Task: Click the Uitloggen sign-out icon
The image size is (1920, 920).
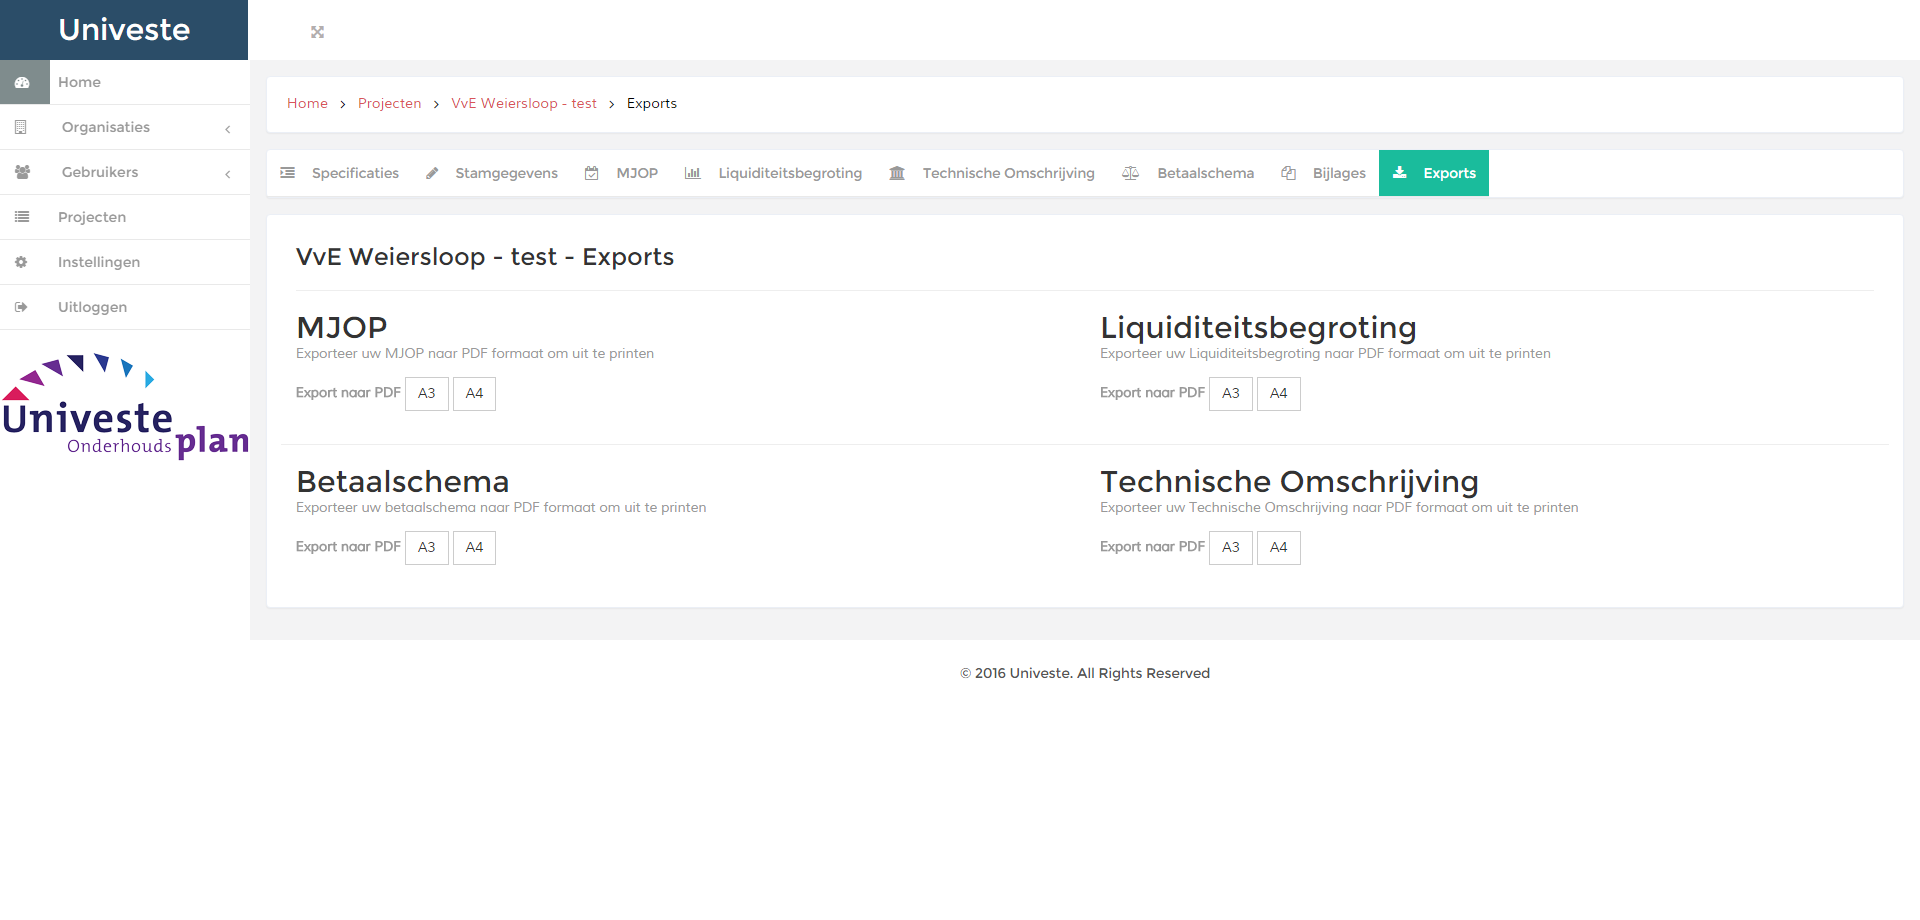Action: click(21, 306)
